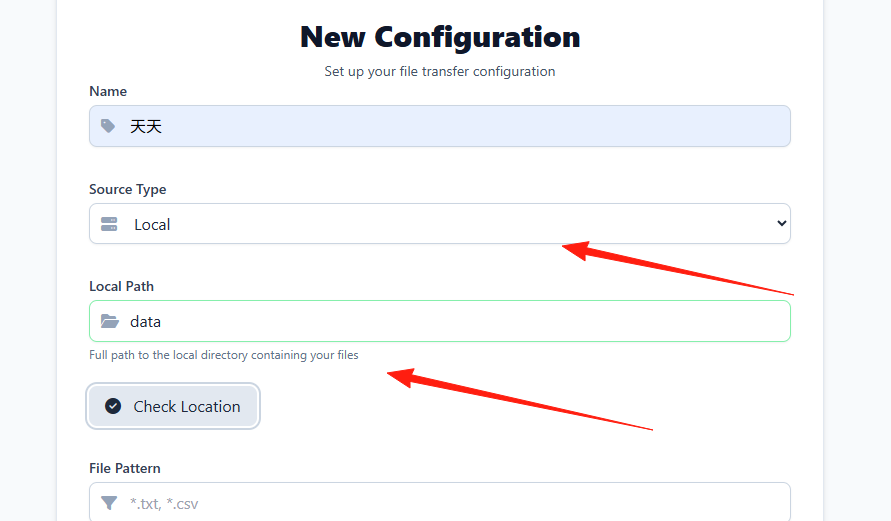891x521 pixels.
Task: Click the Source Type label
Action: tap(128, 189)
